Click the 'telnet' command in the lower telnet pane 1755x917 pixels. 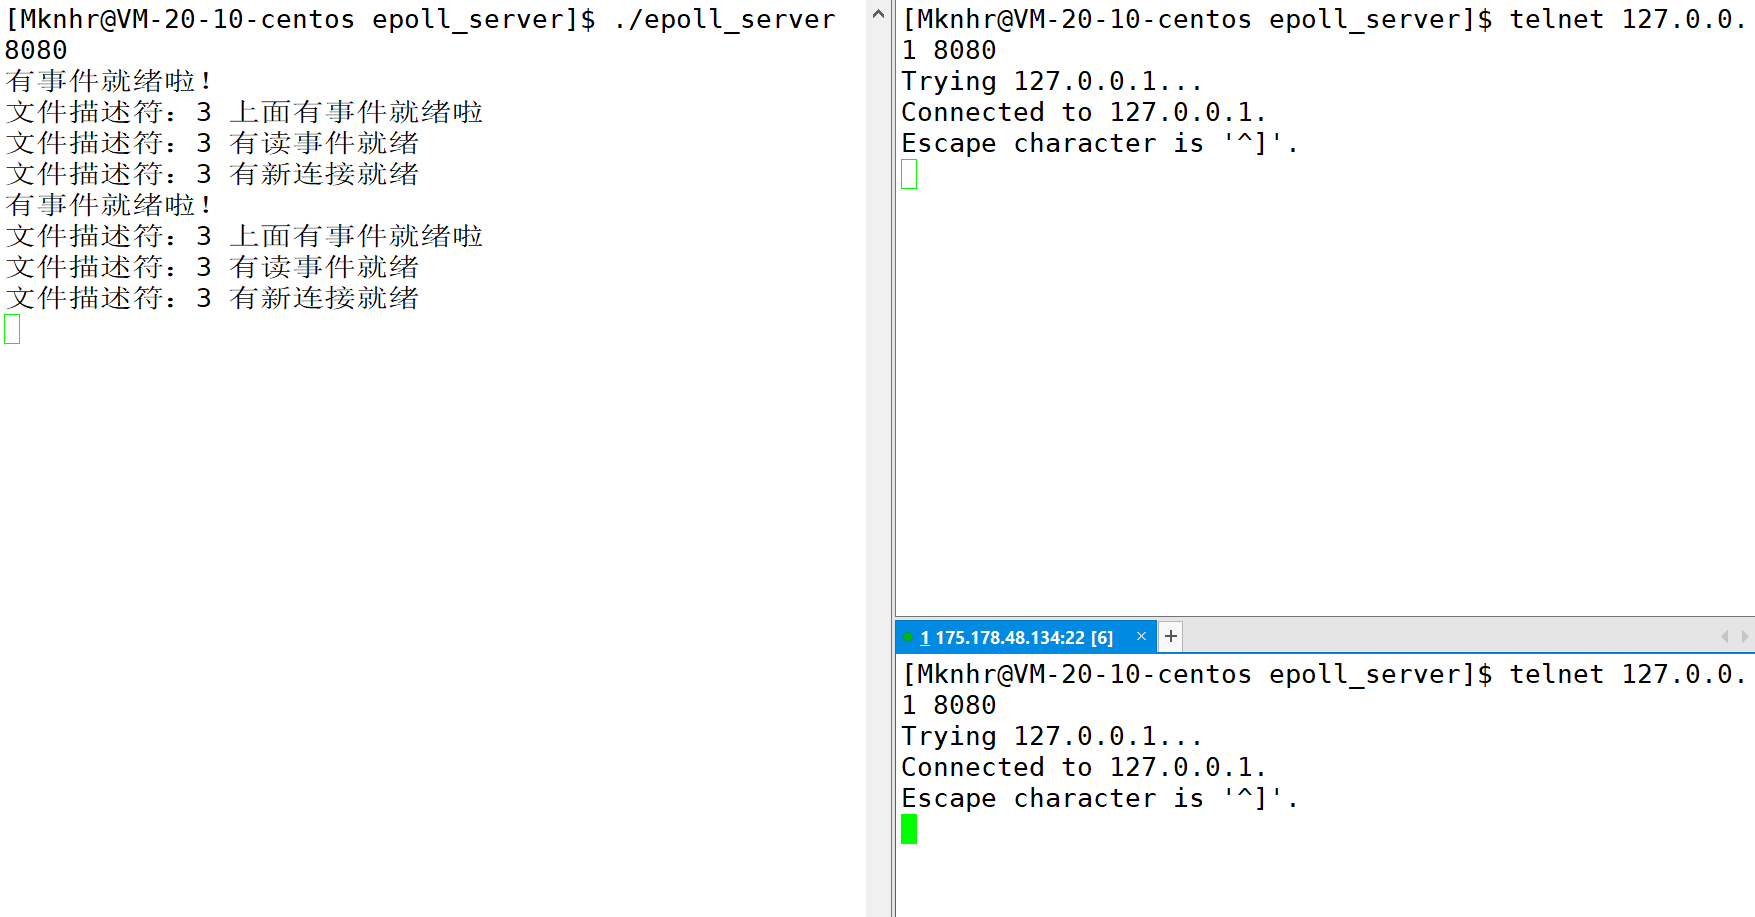coord(1557,674)
